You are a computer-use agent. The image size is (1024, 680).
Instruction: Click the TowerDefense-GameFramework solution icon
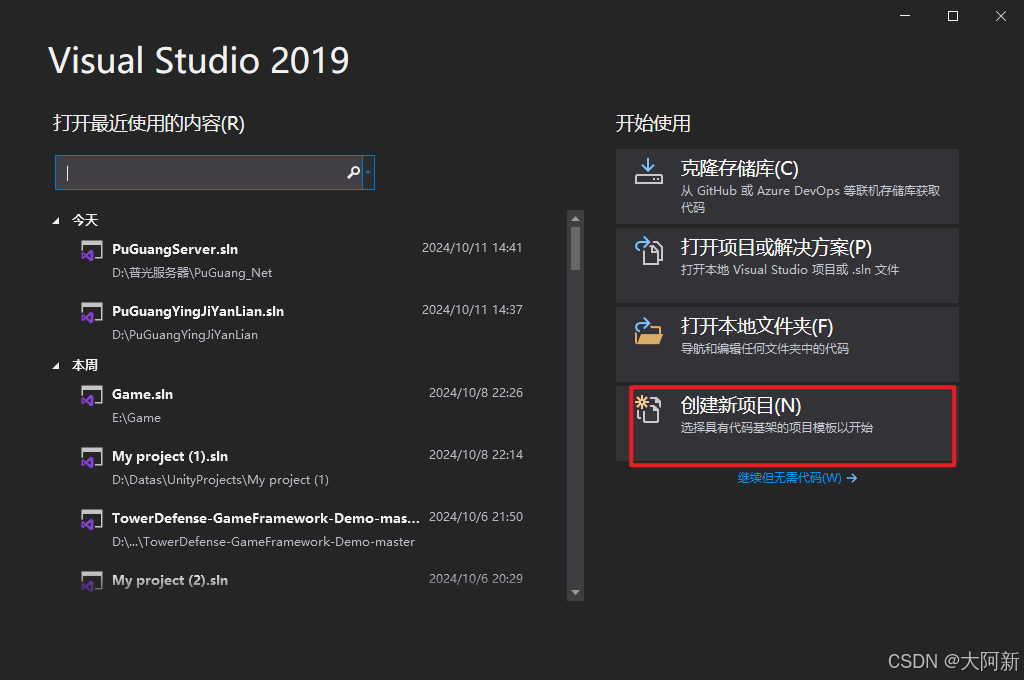click(91, 520)
